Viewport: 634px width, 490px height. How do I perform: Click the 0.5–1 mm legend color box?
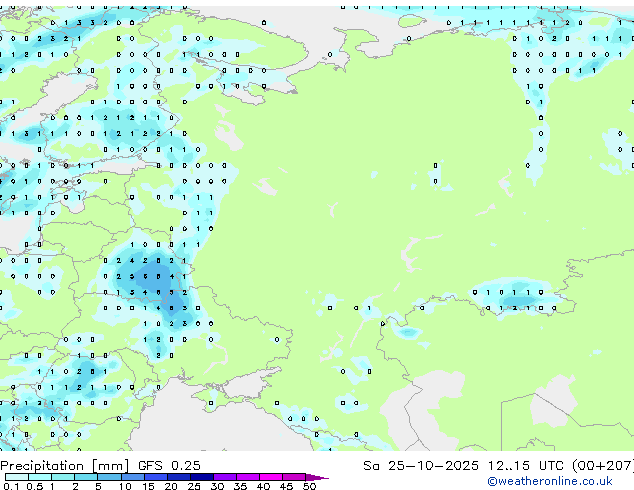(x=40, y=477)
